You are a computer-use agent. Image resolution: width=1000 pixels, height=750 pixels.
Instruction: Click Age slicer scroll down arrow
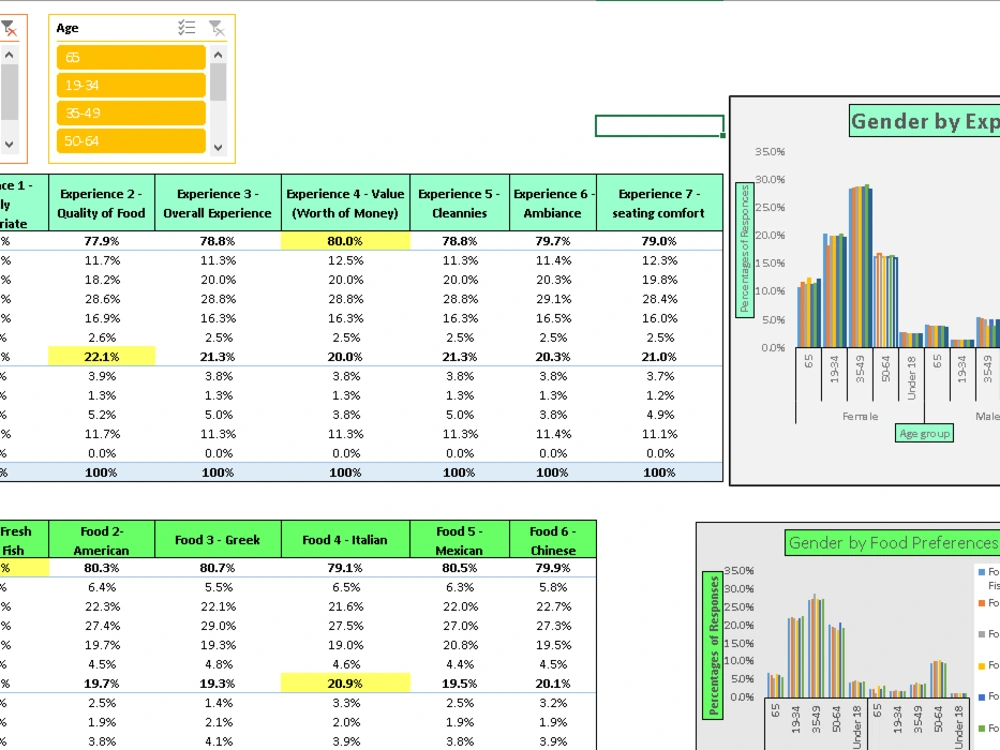pyautogui.click(x=218, y=147)
